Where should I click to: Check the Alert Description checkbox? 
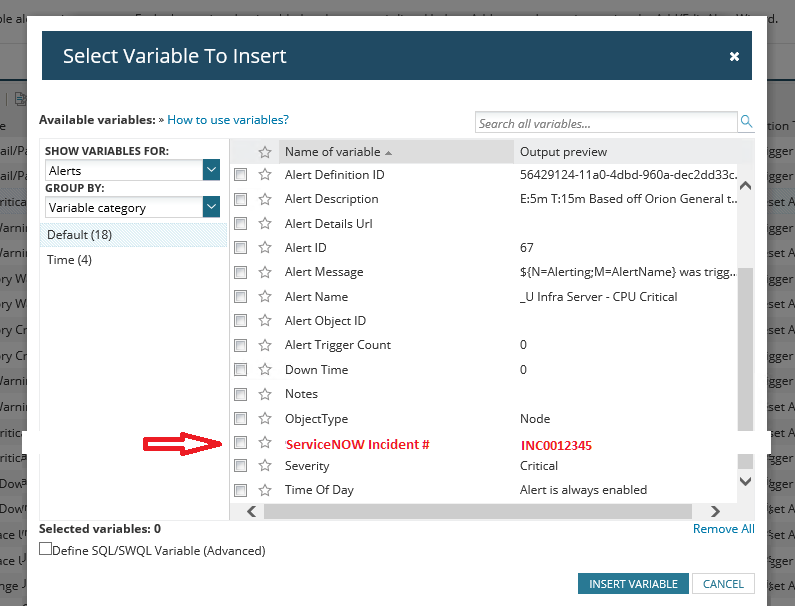240,199
